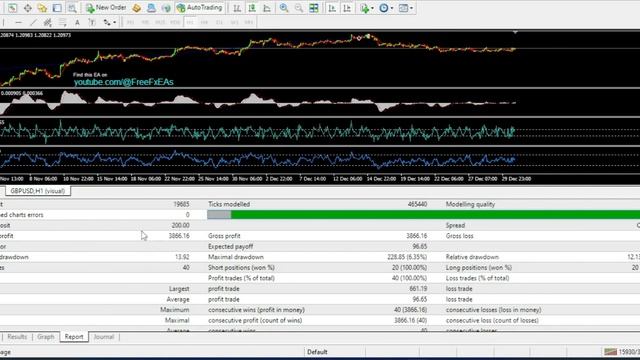The width and height of the screenshot is (640, 360).
Task: Click the New Order button
Action: pyautogui.click(x=106, y=8)
